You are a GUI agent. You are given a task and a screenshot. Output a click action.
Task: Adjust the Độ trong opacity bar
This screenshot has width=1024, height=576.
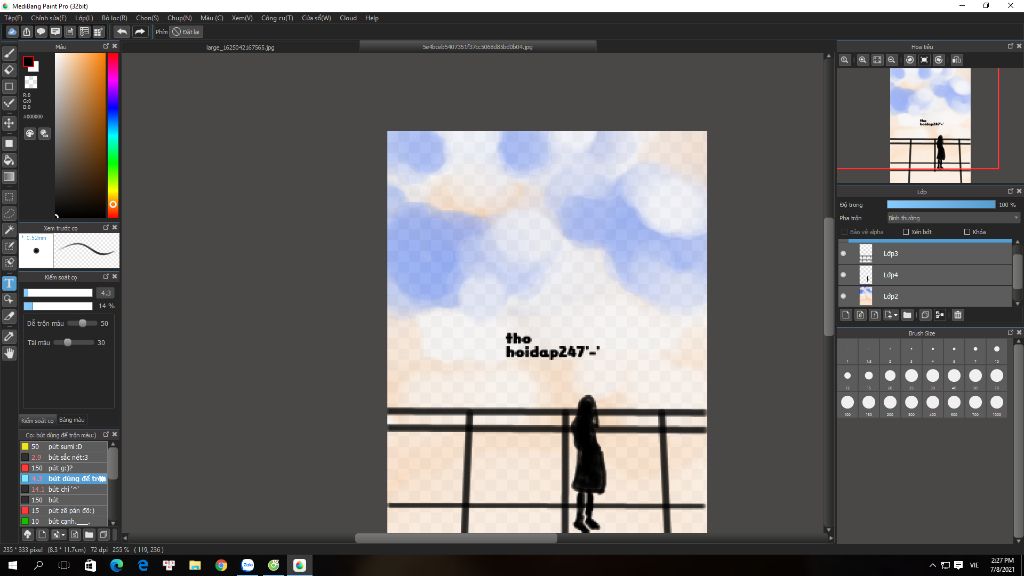point(941,204)
